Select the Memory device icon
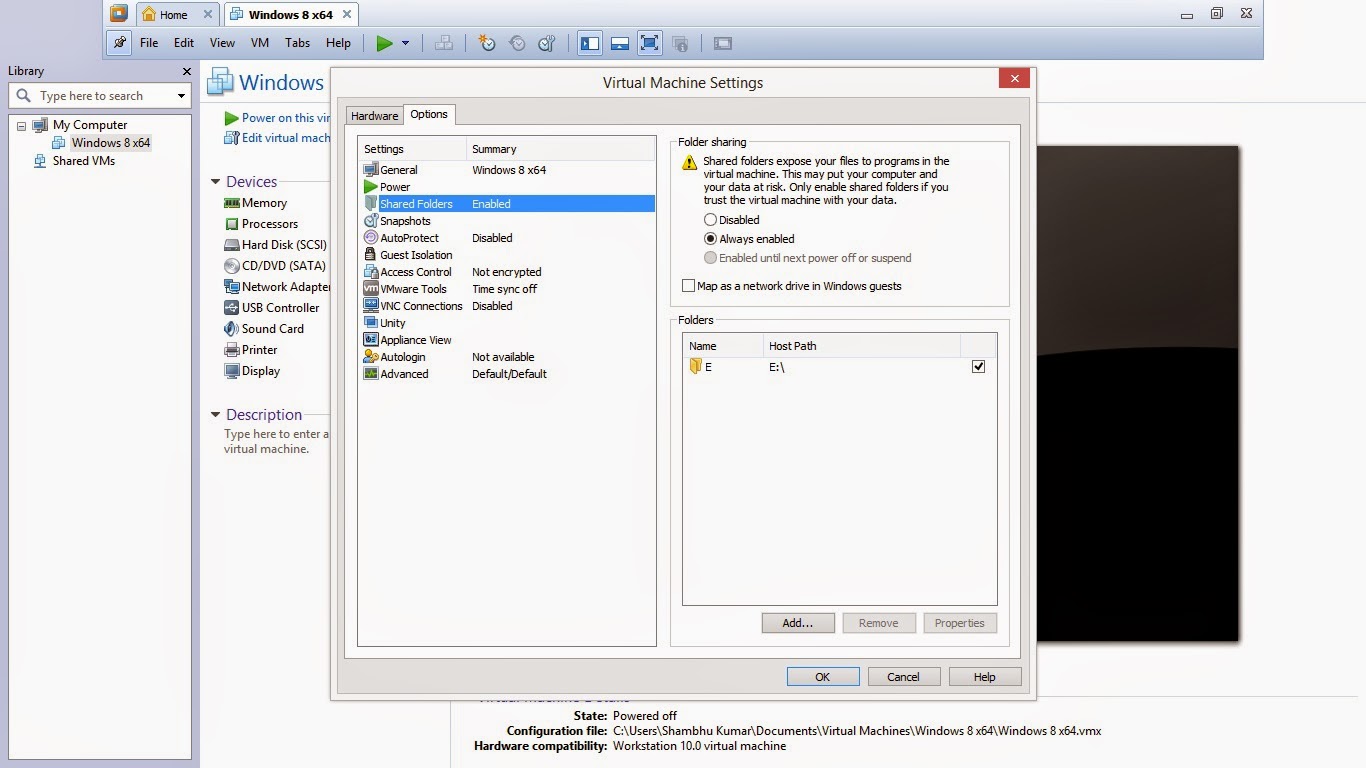This screenshot has width=1366, height=768. (x=232, y=203)
